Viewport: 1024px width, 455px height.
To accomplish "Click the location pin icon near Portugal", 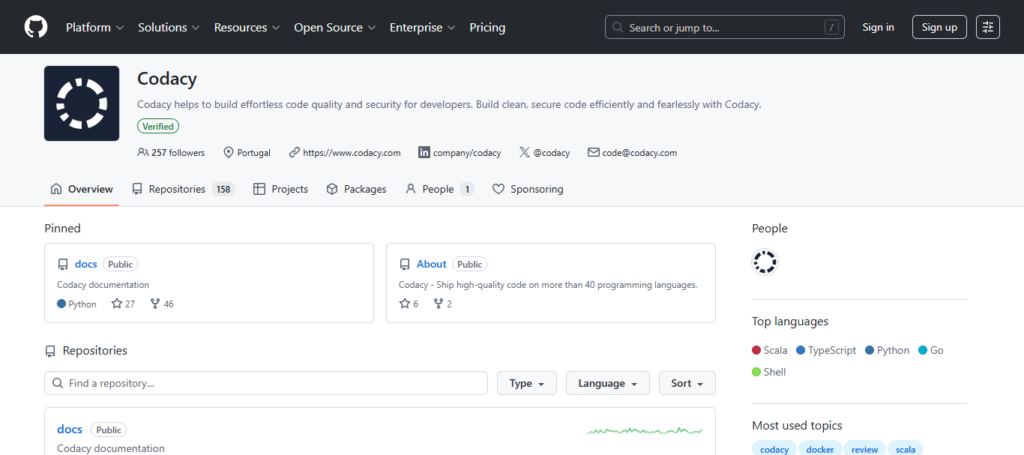I will (x=229, y=153).
